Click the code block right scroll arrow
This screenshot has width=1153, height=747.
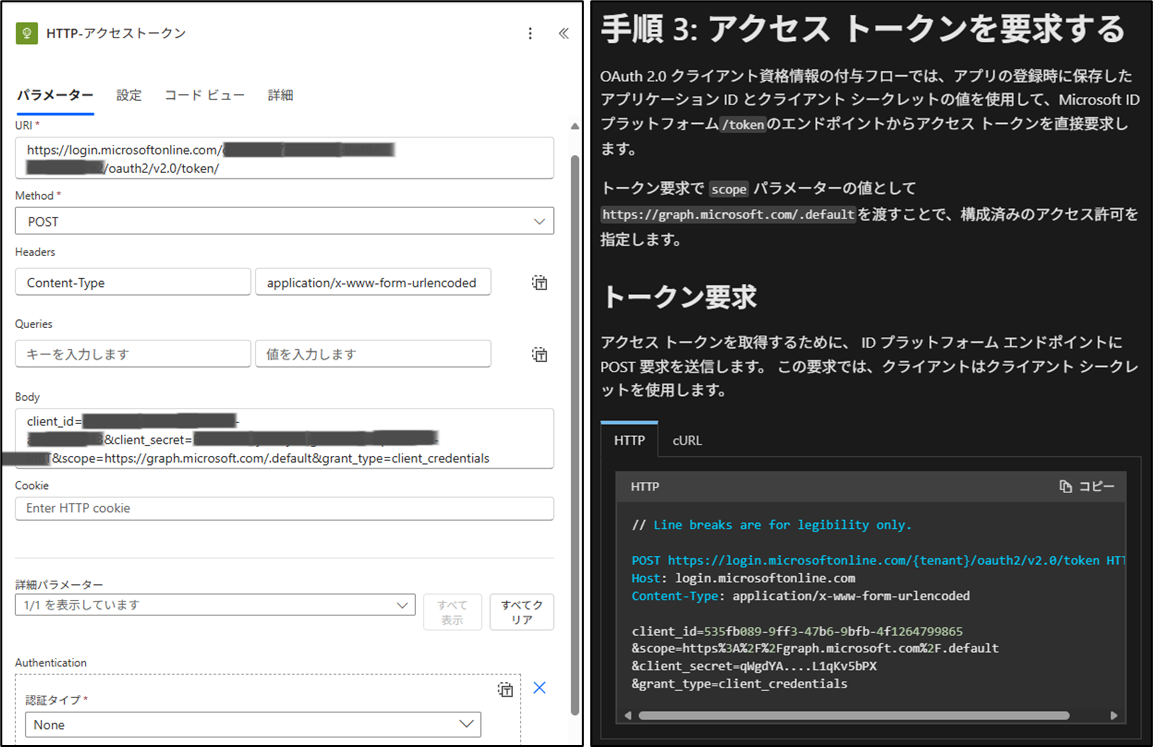tap(1114, 715)
